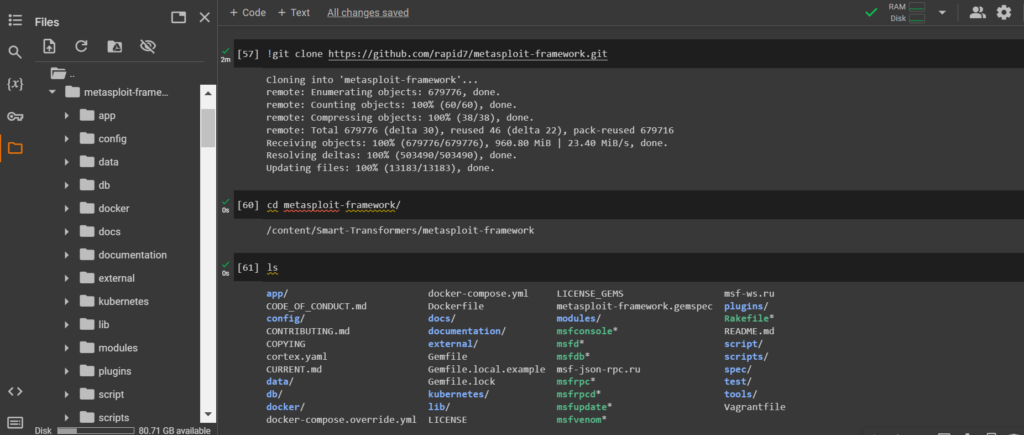Open the secrets key icon
The image size is (1024, 435).
coord(14,116)
